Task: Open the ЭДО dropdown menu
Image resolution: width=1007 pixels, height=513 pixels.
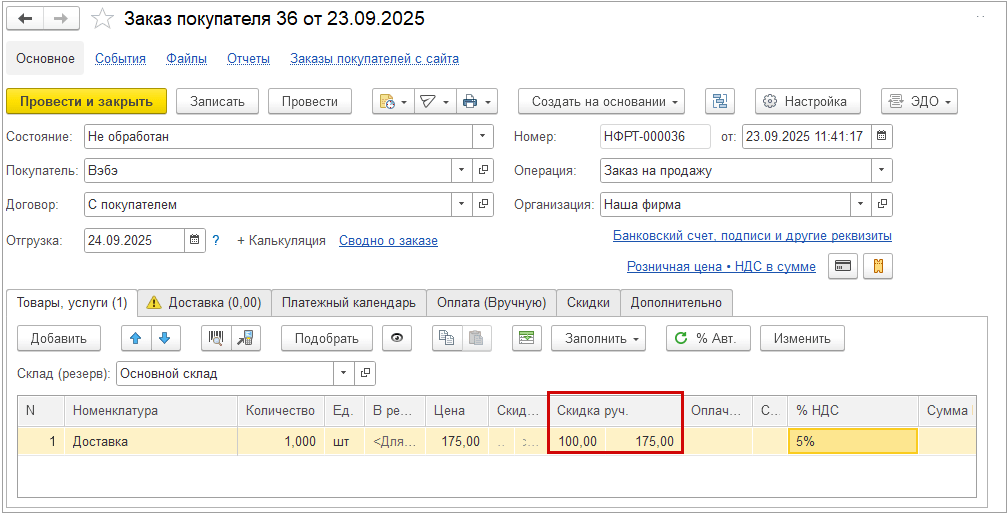Action: click(919, 101)
